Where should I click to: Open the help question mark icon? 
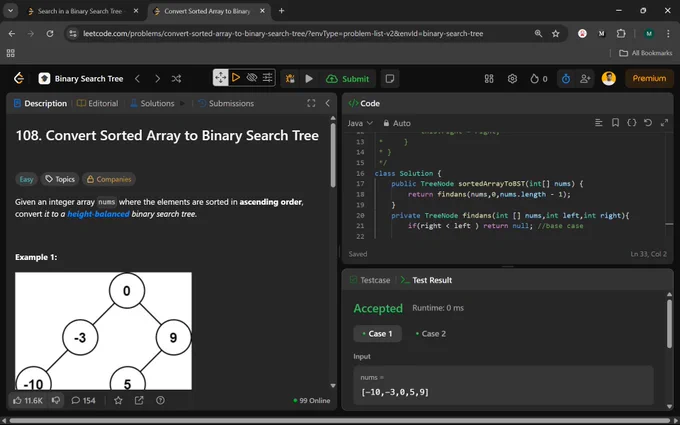coord(160,400)
